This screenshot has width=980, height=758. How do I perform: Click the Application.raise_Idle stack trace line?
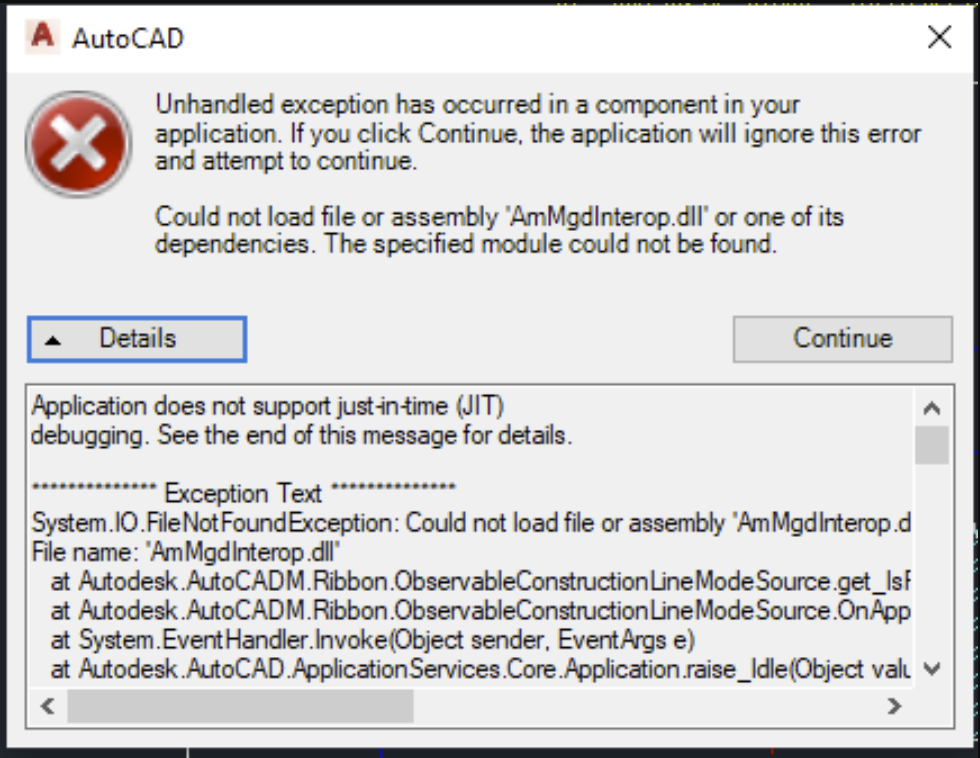coord(480,668)
